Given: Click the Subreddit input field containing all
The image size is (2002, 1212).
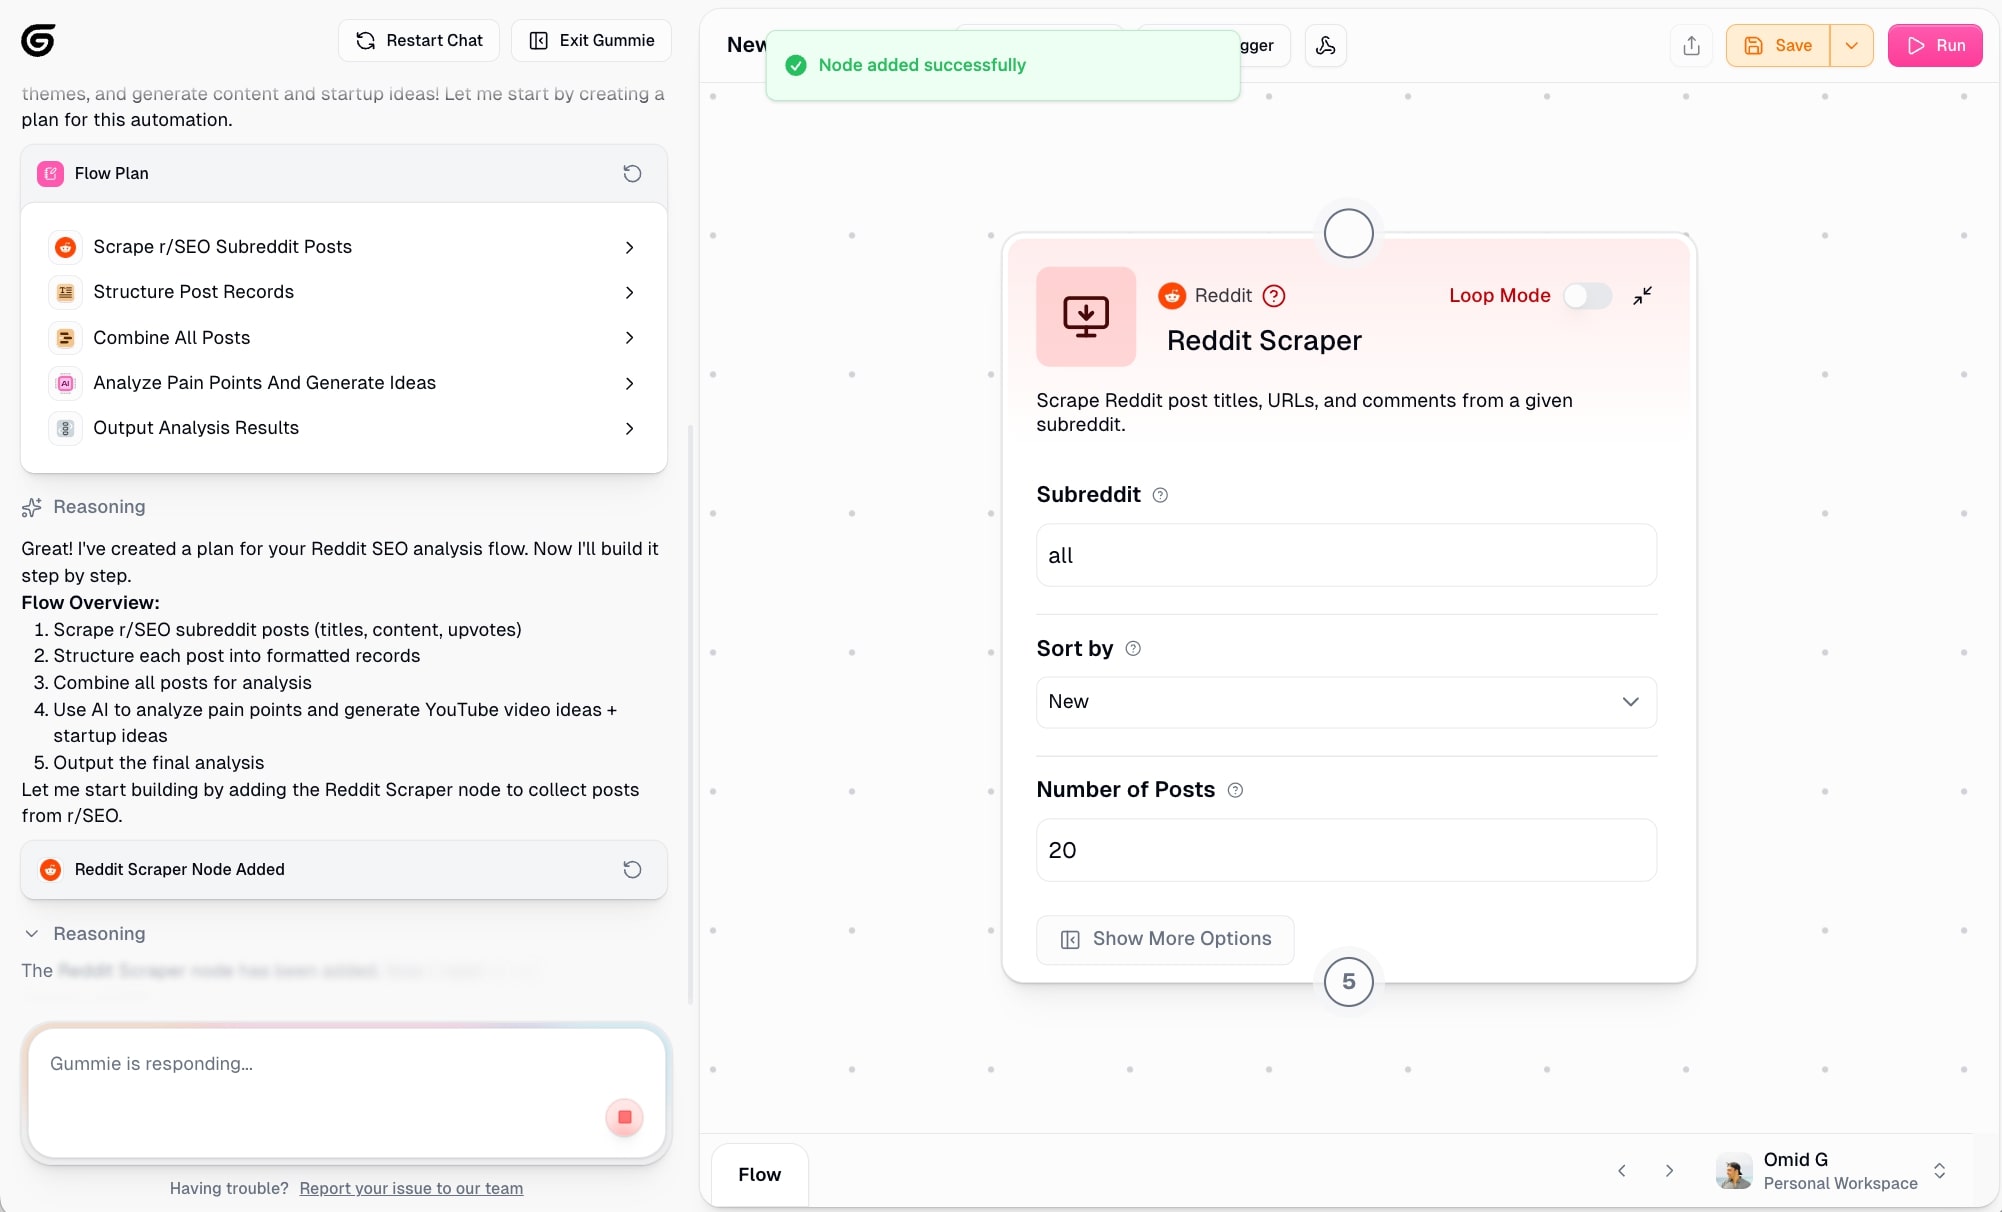Looking at the screenshot, I should [1346, 555].
